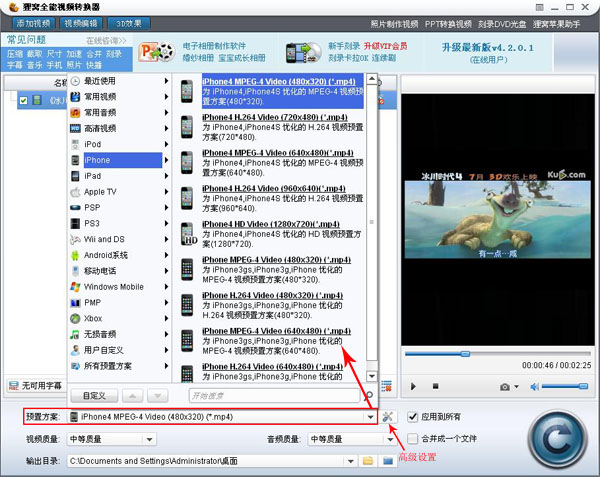Open the PPT转换视频 link
The image size is (600, 477).
[448, 24]
